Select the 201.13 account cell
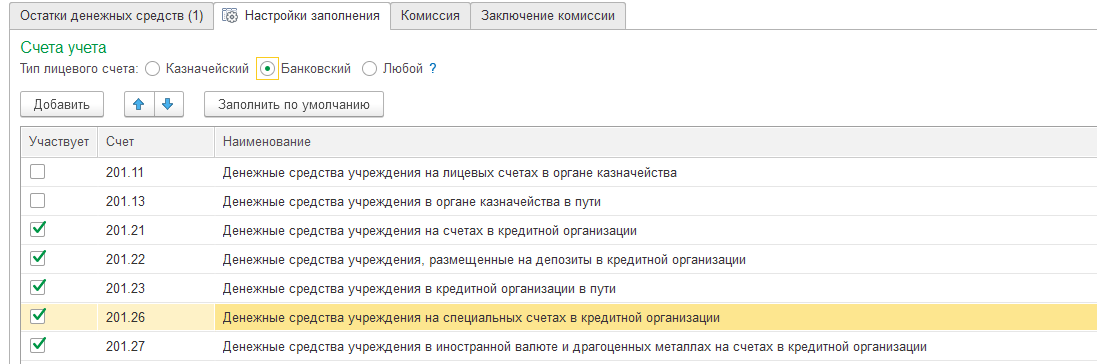The height and width of the screenshot is (364, 1097). (x=156, y=202)
